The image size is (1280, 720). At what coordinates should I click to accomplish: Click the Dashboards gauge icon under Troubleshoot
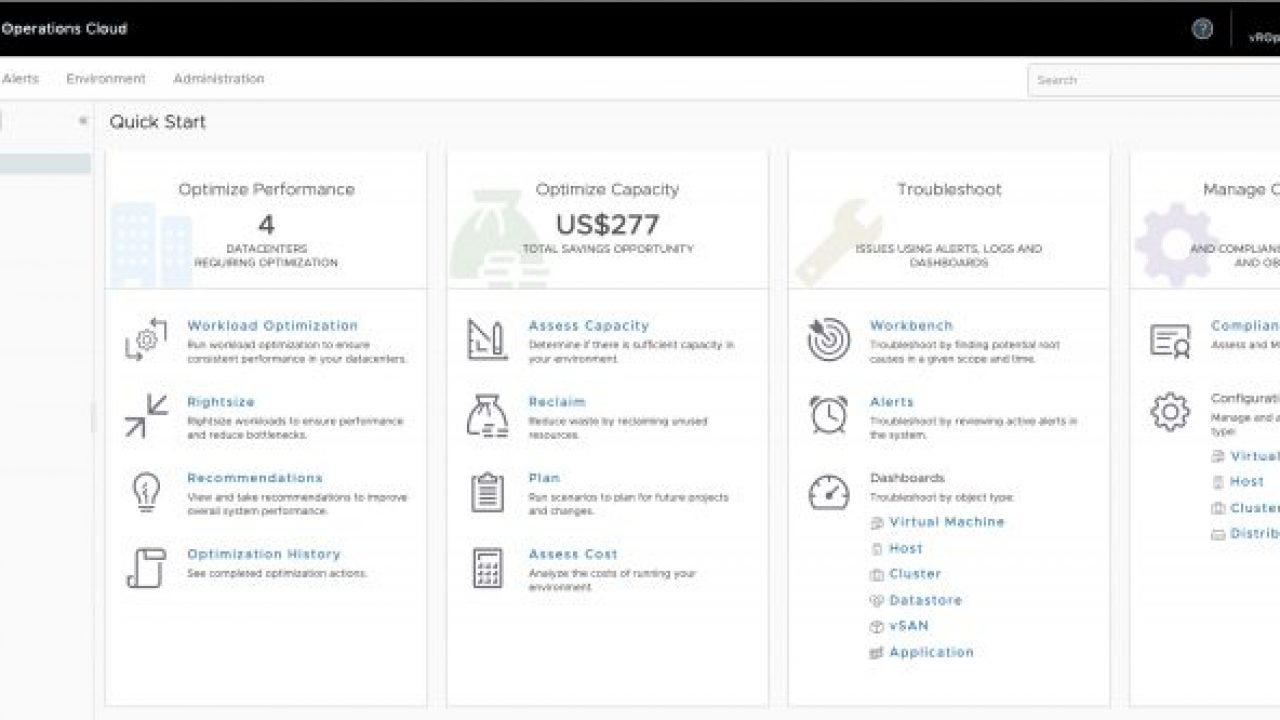click(x=828, y=491)
